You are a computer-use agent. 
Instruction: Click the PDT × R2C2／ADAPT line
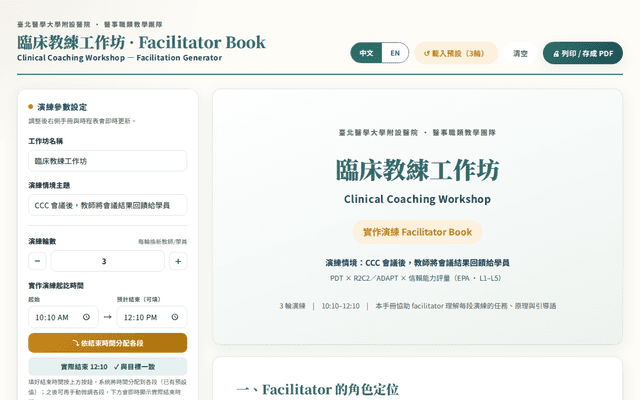tap(415, 278)
